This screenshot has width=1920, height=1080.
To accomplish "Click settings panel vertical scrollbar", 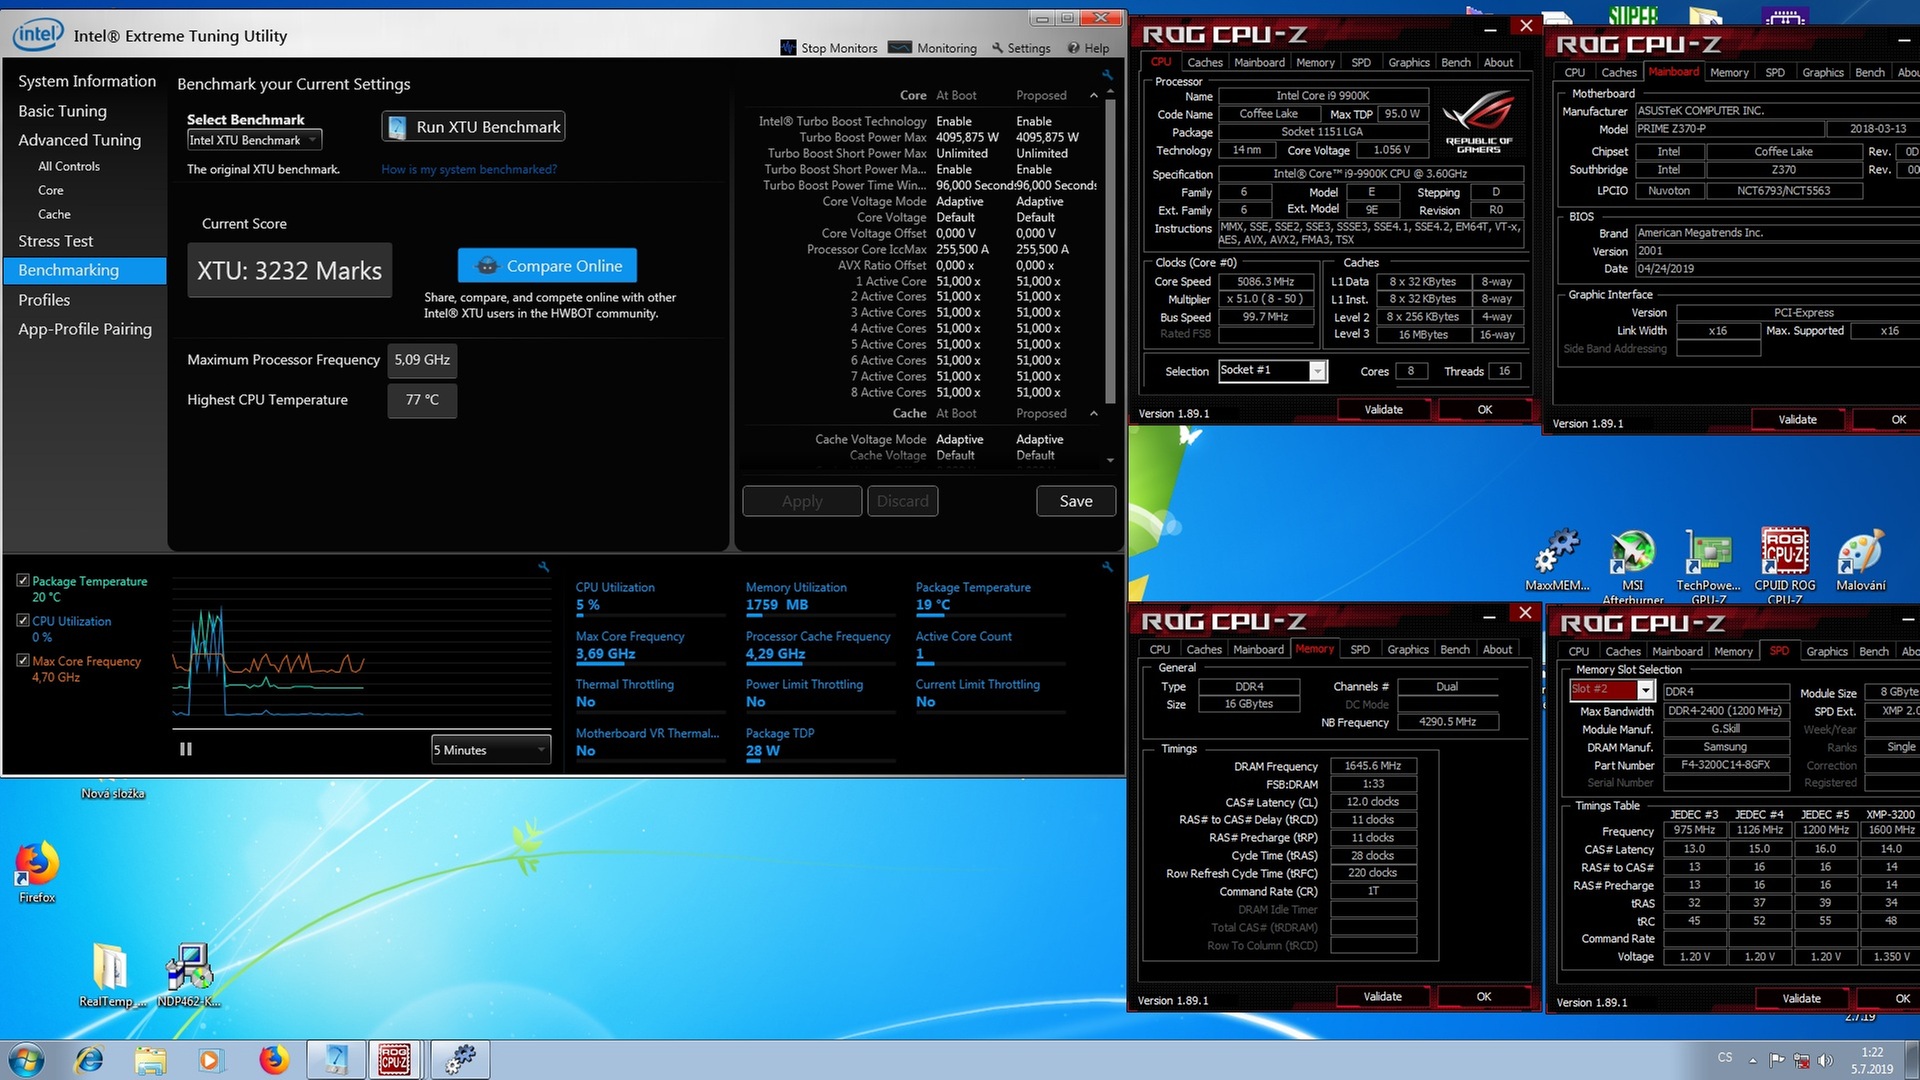I will click(x=1109, y=250).
